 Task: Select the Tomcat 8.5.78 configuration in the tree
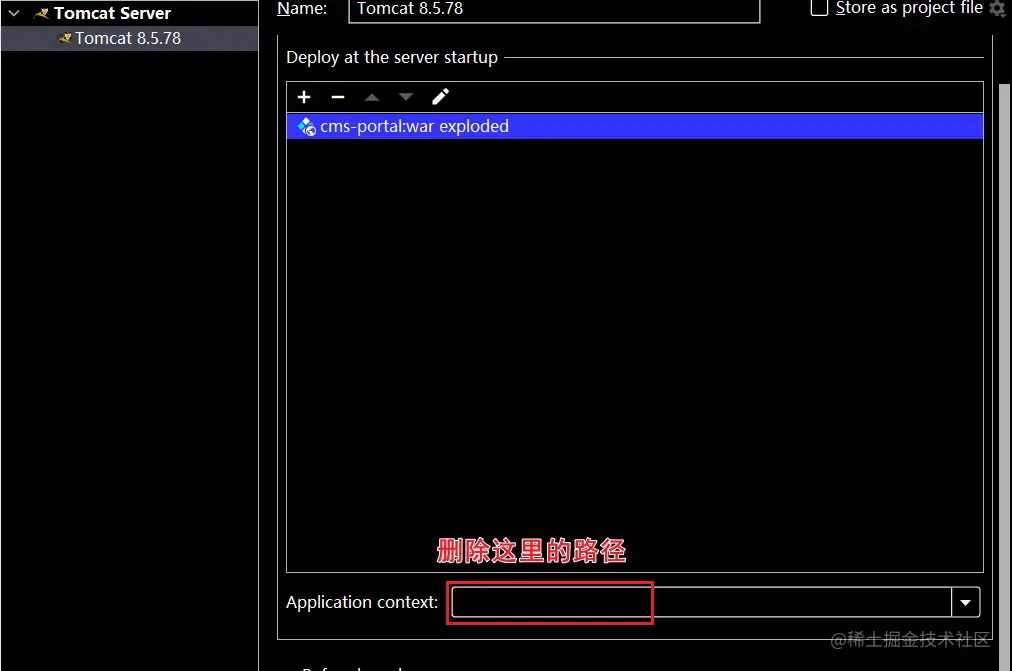coord(129,38)
